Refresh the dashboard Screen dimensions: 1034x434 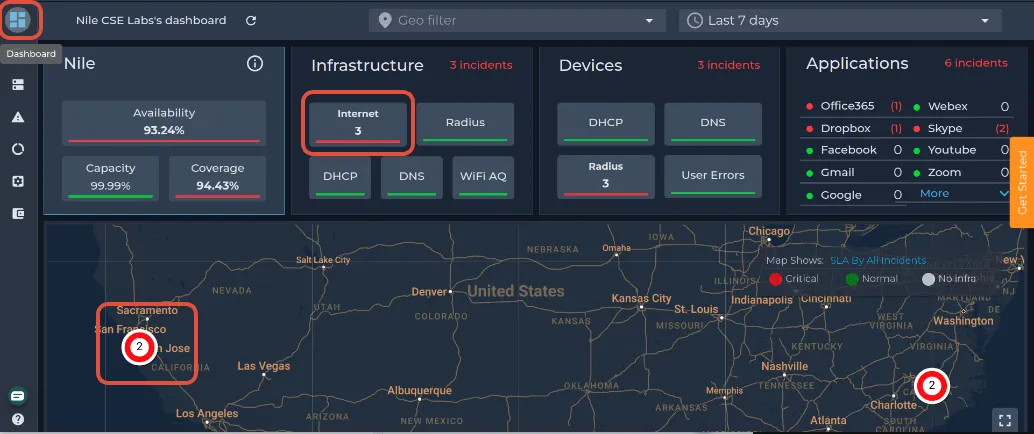pyautogui.click(x=251, y=20)
